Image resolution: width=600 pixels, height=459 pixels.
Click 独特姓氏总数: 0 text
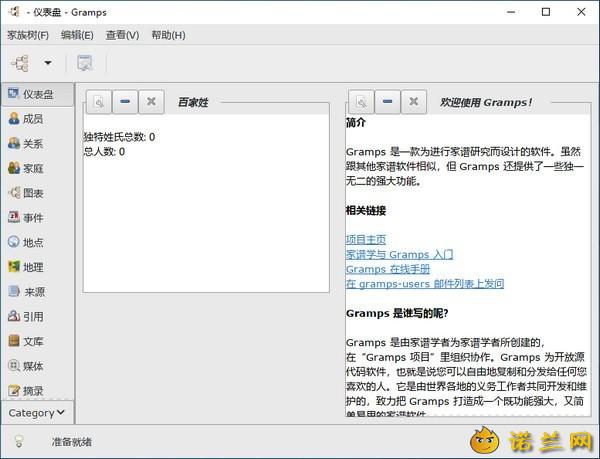pos(119,137)
